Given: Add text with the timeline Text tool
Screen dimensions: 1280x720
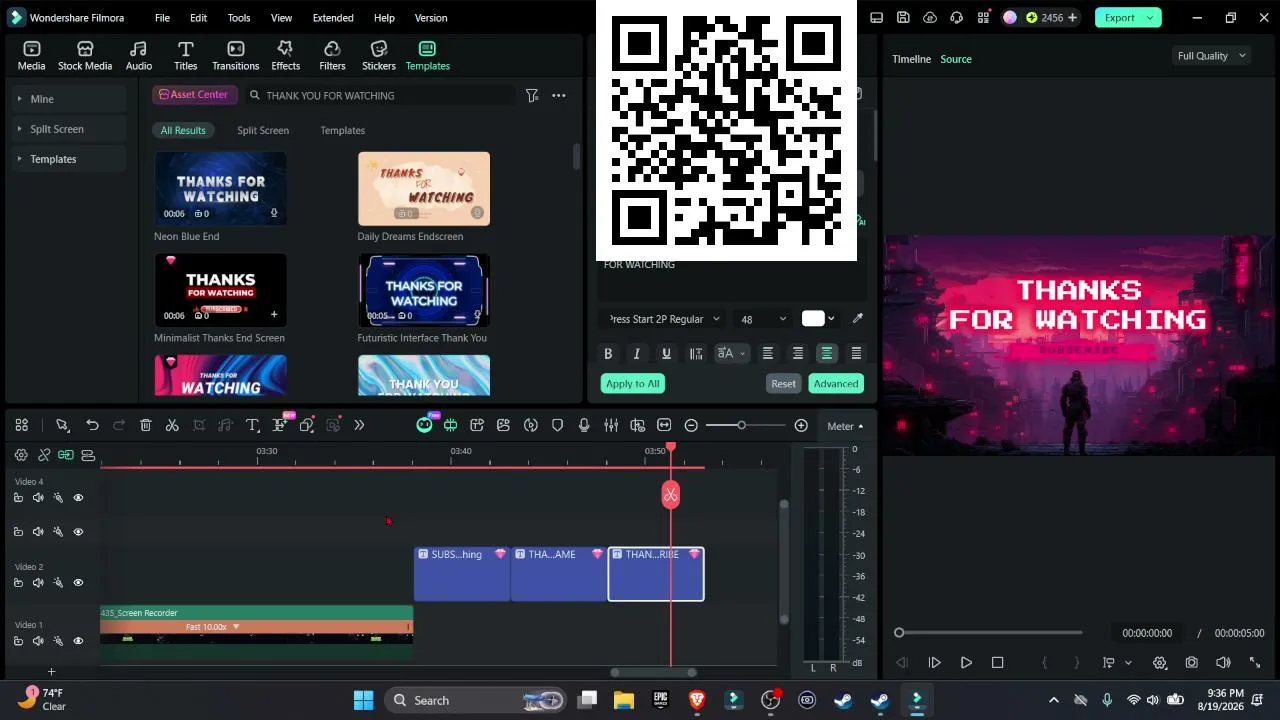Looking at the screenshot, I should click(x=253, y=426).
